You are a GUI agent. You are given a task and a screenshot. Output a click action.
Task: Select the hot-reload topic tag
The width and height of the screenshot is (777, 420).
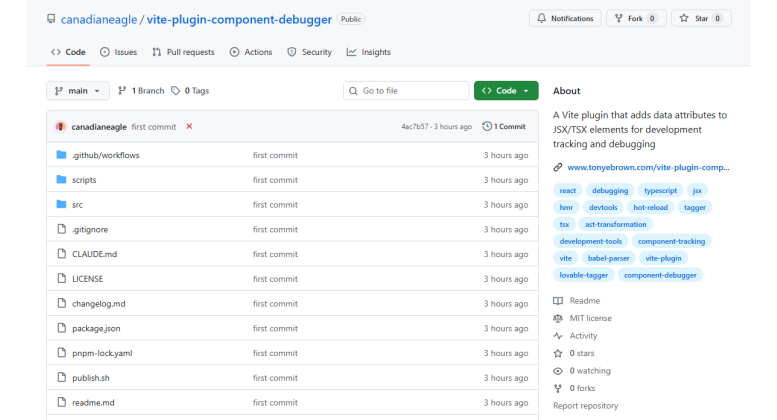tap(651, 208)
